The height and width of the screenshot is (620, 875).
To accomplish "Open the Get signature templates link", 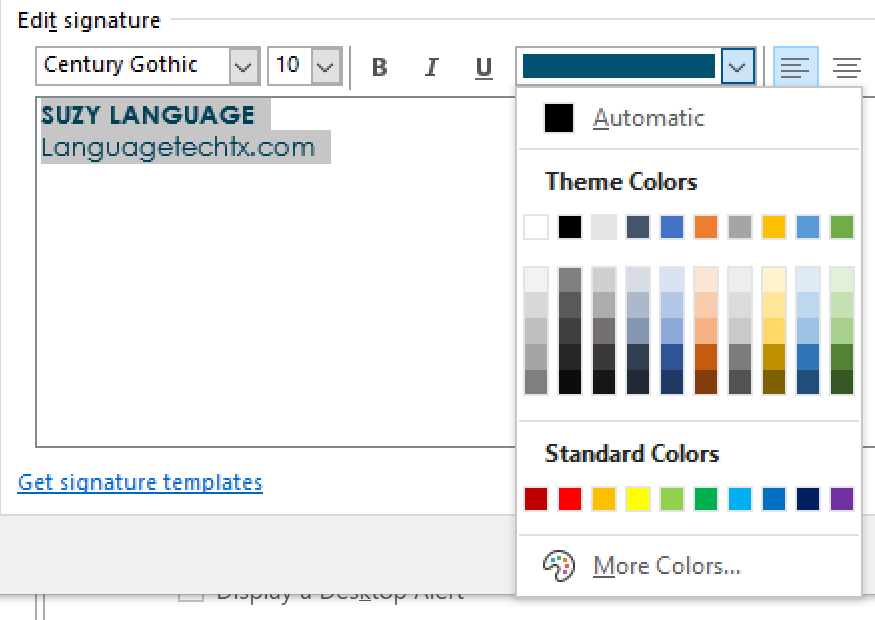I will [140, 483].
